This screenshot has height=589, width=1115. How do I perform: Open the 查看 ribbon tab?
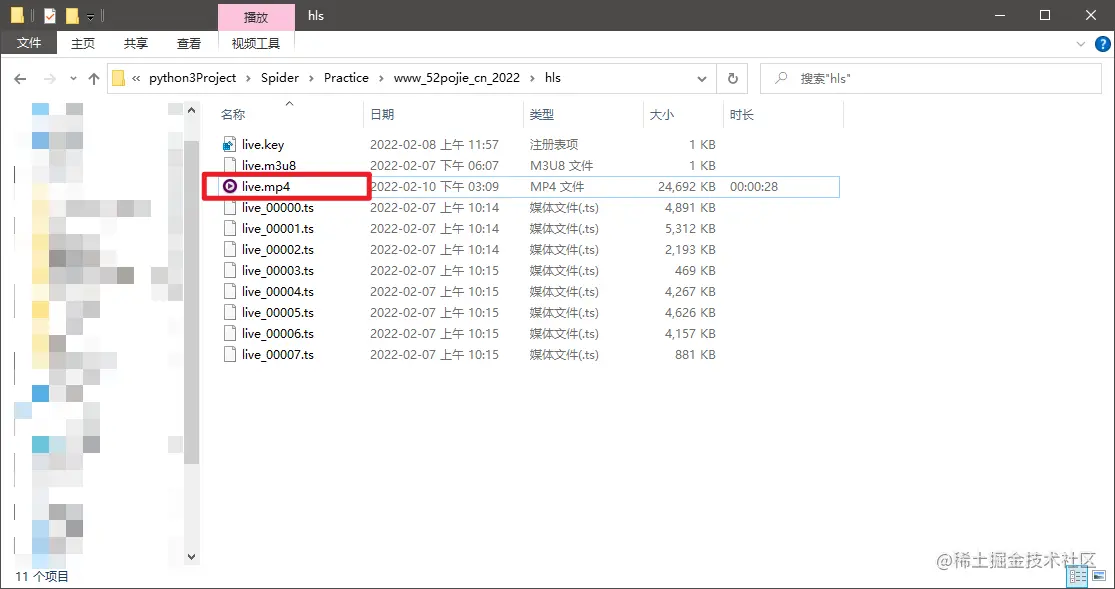coord(188,44)
